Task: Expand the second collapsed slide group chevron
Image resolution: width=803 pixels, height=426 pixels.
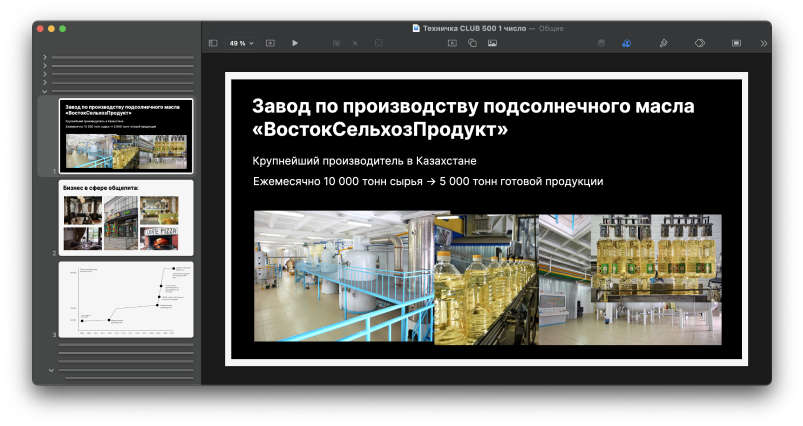Action: pos(45,66)
